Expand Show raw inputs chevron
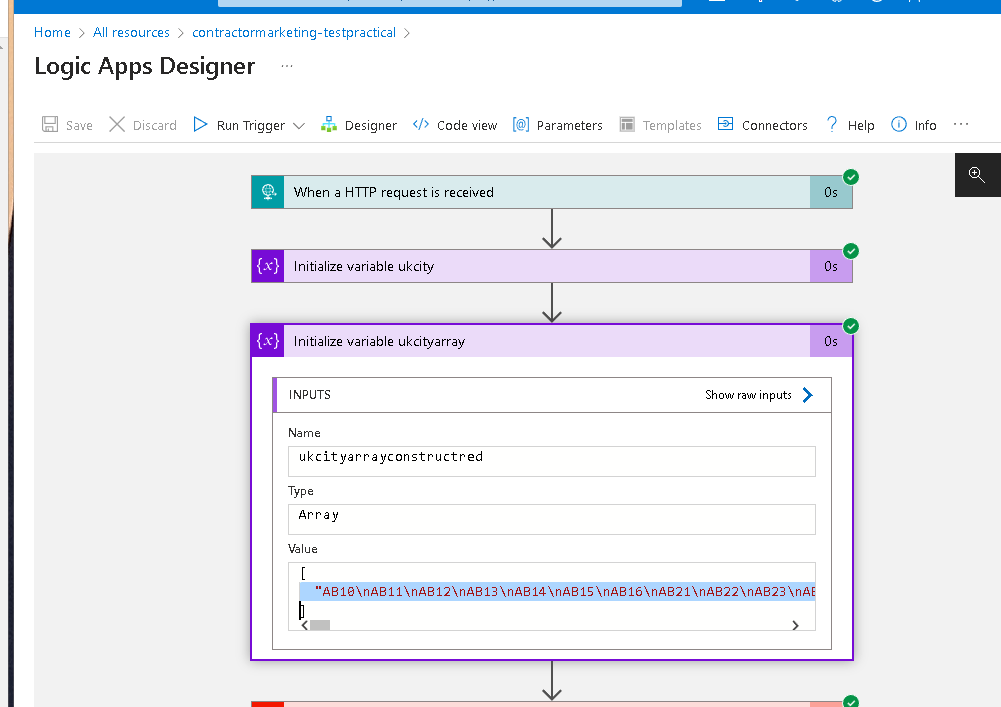1001x707 pixels. click(808, 395)
